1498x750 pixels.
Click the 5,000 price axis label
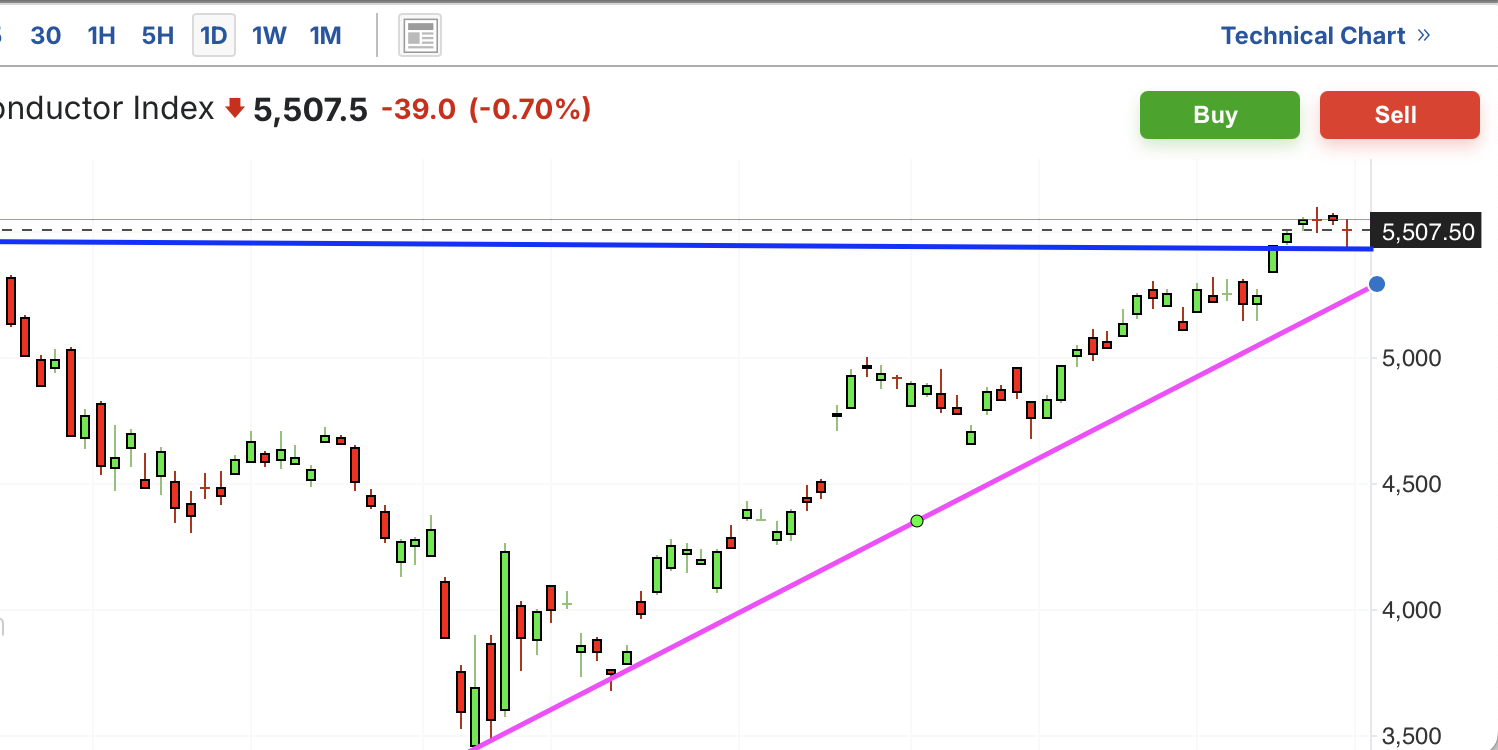[x=1411, y=358]
